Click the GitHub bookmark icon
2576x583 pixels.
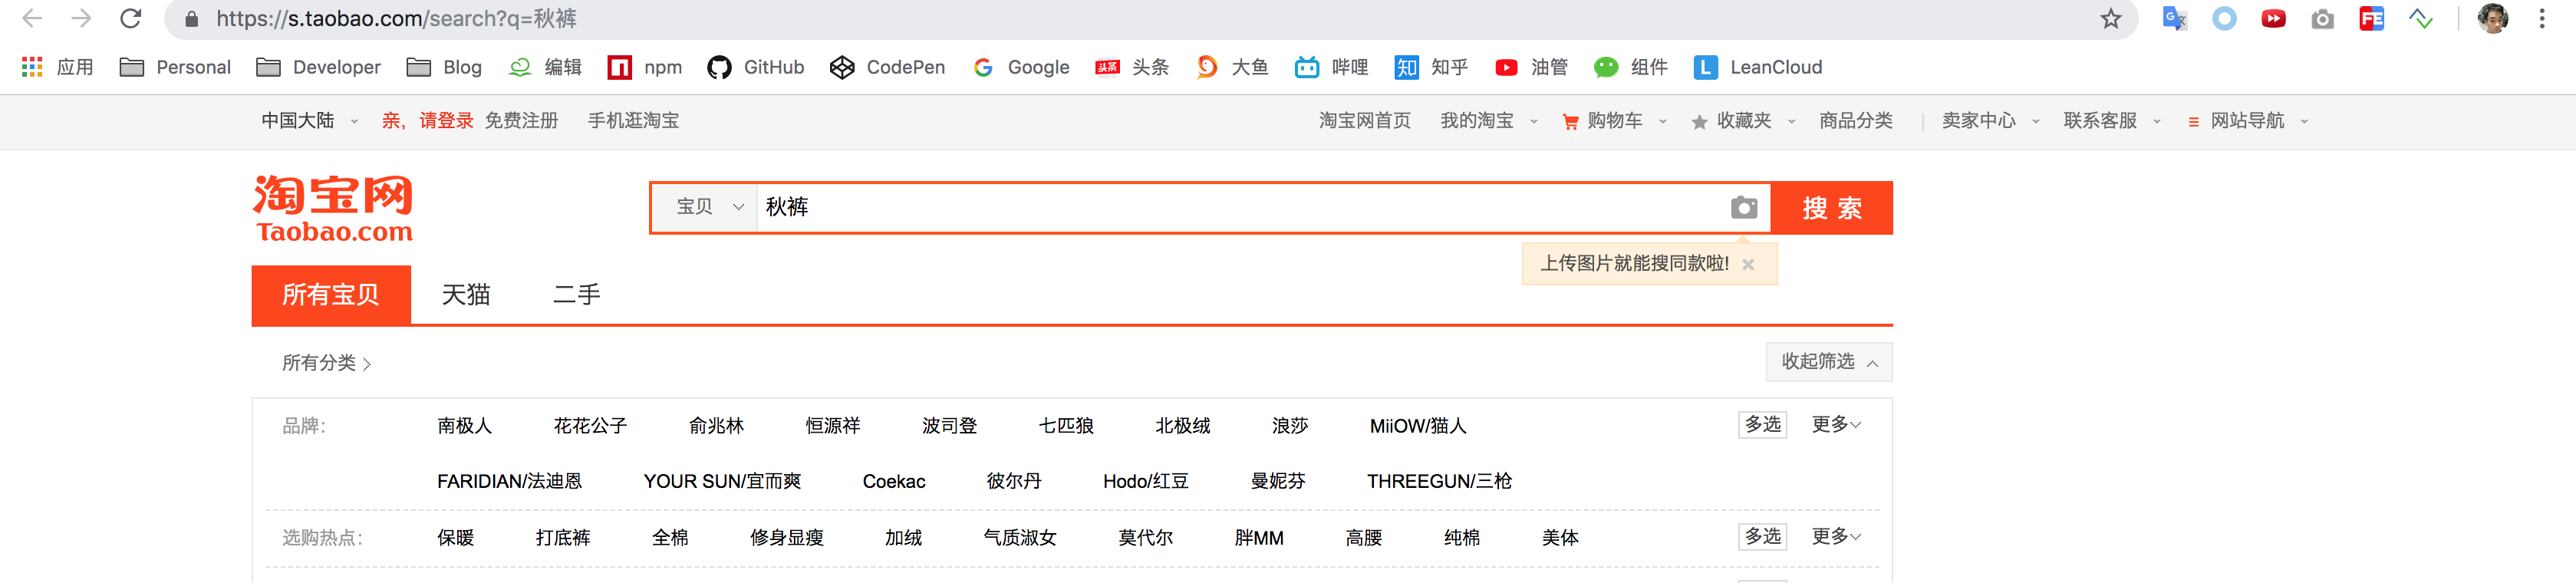point(719,67)
